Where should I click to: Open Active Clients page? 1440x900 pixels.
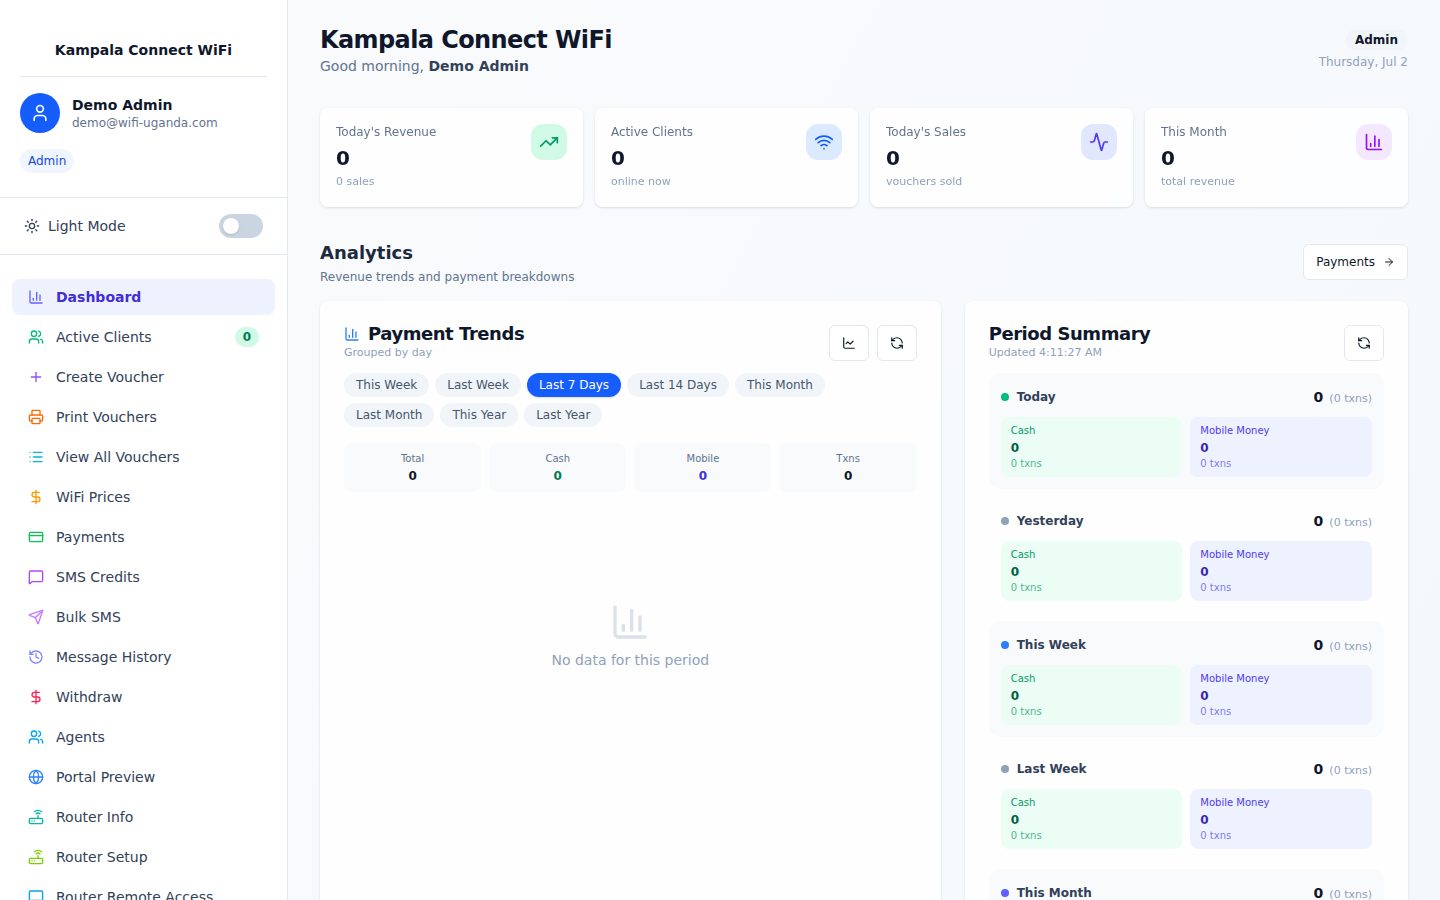coord(143,337)
